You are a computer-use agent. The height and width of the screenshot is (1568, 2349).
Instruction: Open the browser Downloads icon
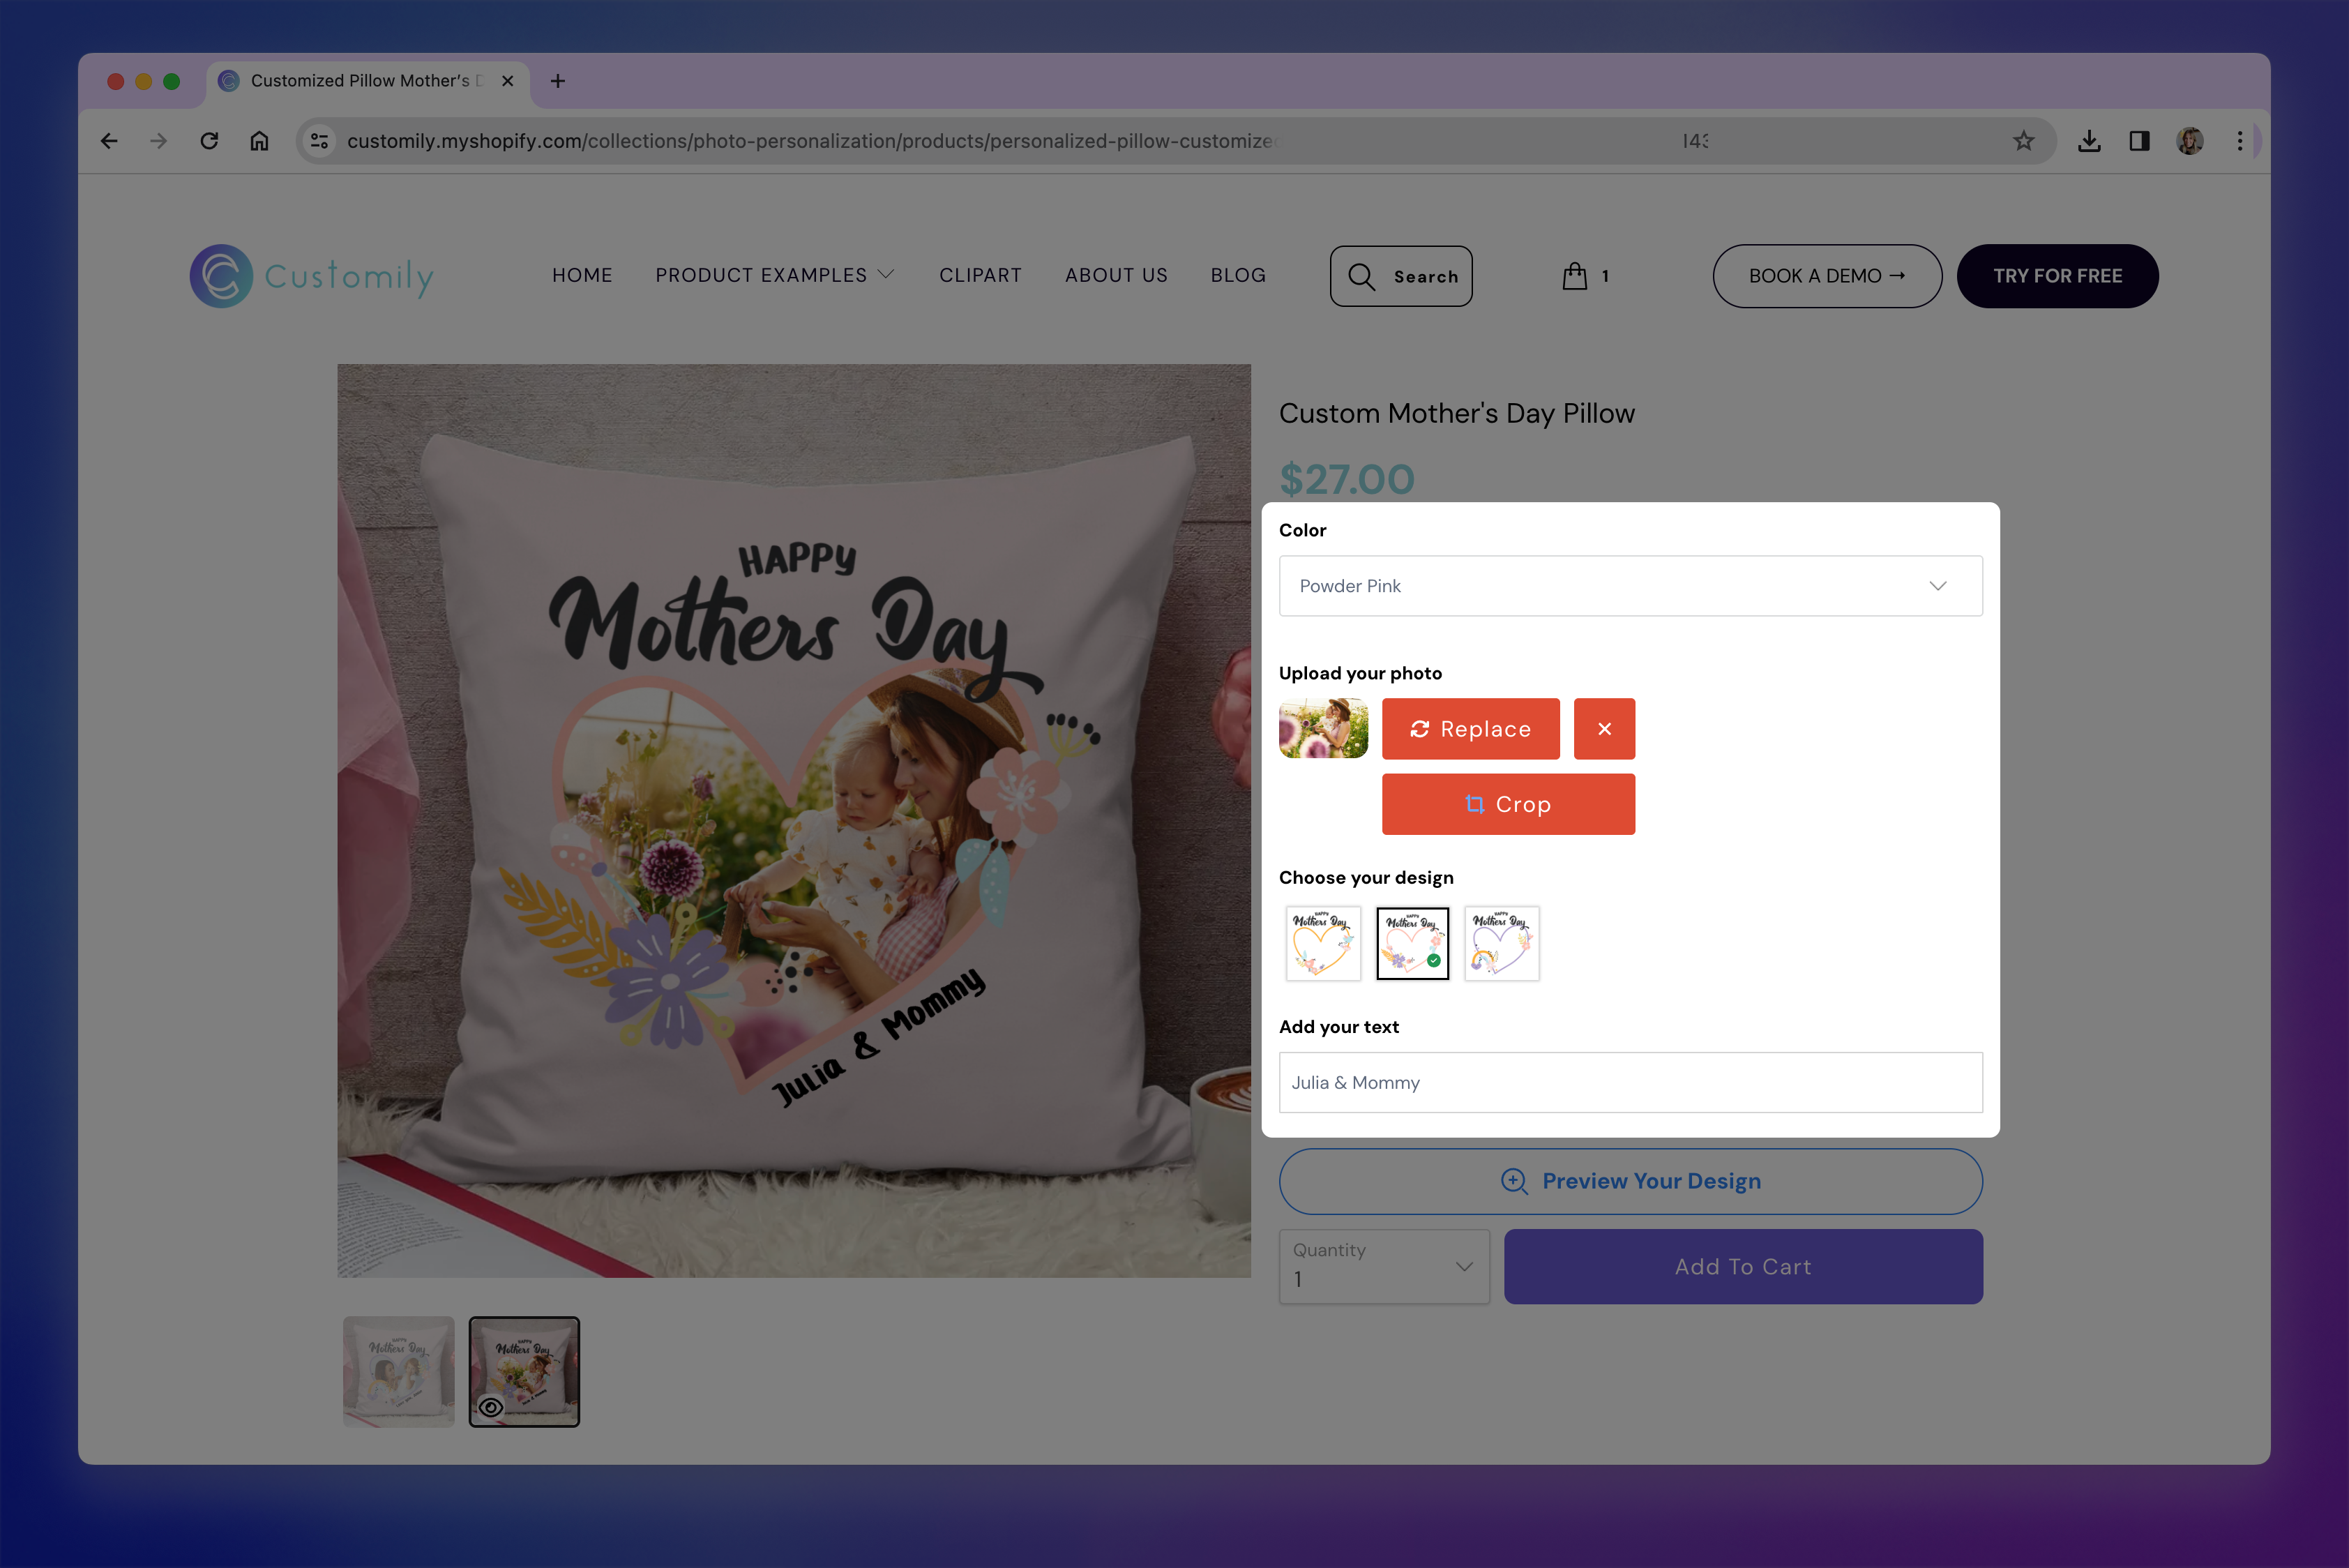pos(2090,140)
